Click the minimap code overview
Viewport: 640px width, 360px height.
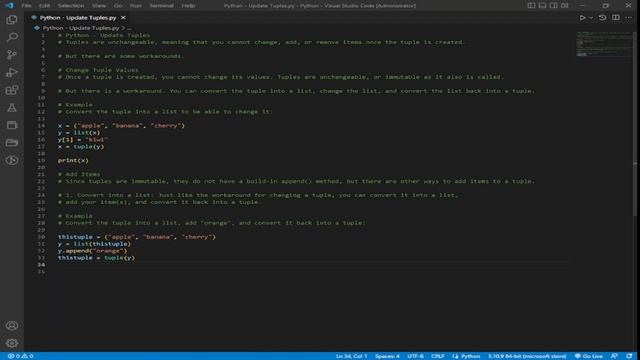[x=604, y=44]
